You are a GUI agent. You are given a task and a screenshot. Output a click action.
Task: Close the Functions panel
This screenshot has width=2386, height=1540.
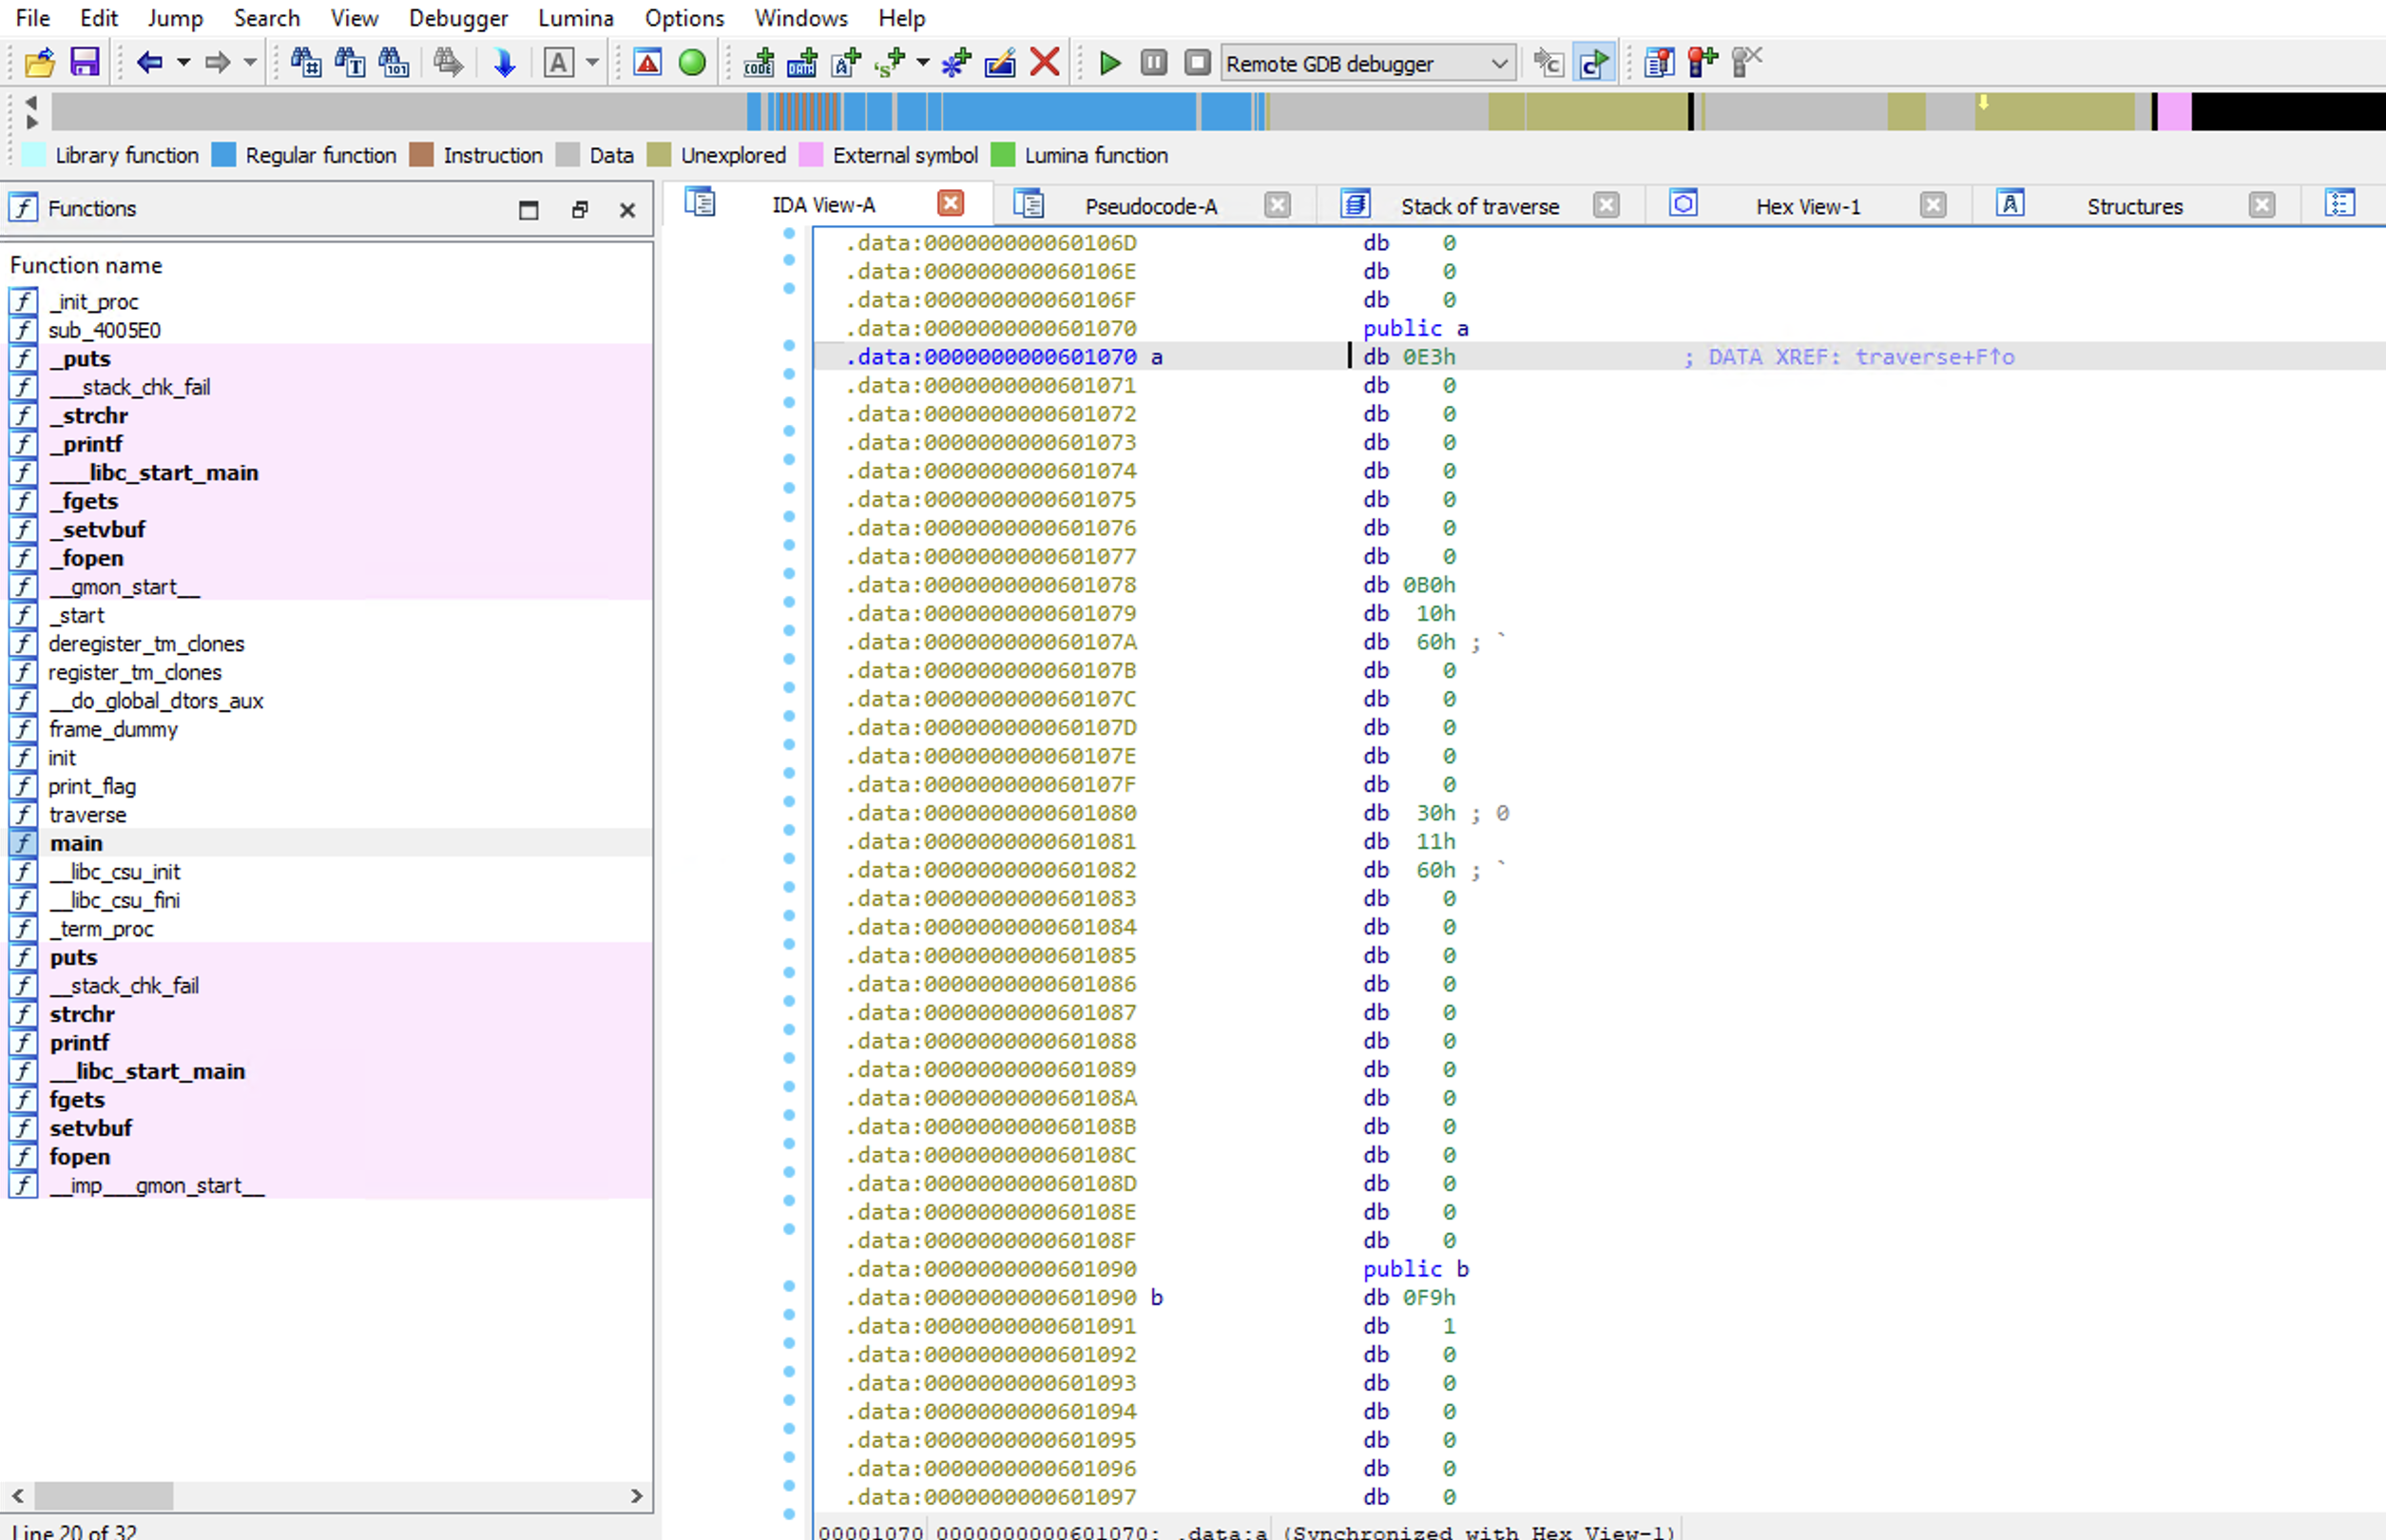pyautogui.click(x=627, y=209)
